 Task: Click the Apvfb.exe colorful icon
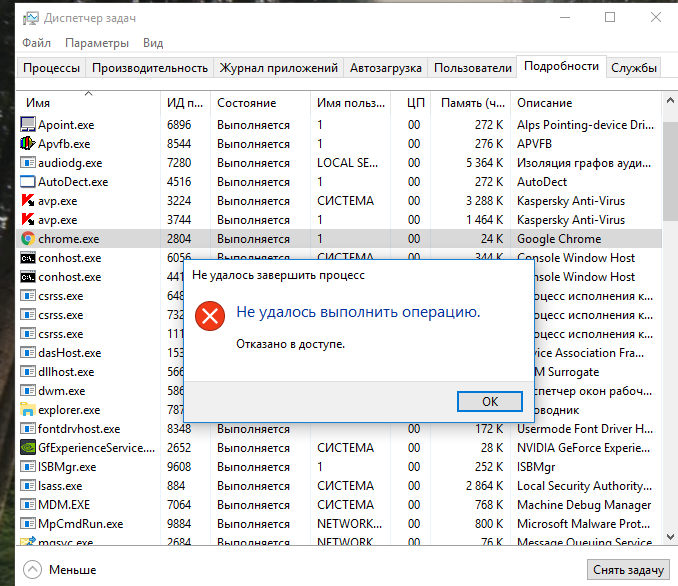(28, 144)
